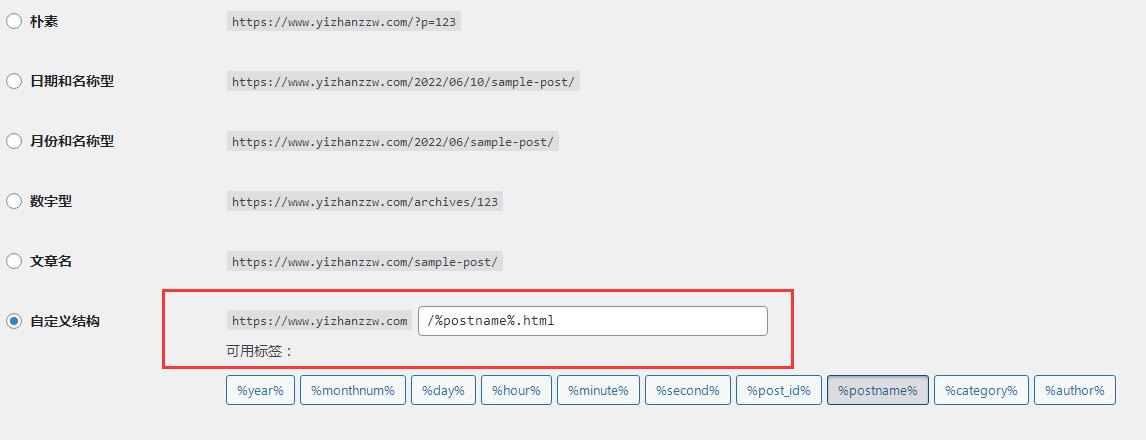
Task: Add the %author% tag button
Action: click(1074, 390)
